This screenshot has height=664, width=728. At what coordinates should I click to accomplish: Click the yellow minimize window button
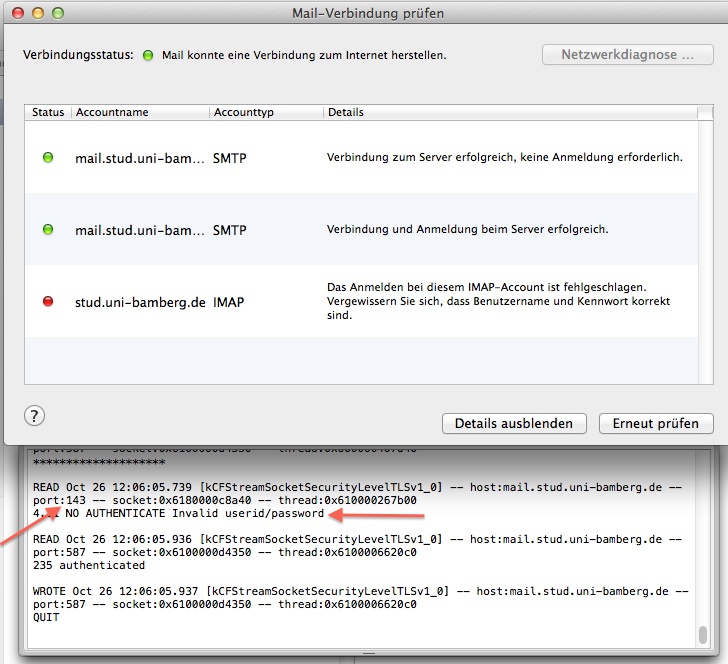(x=38, y=13)
